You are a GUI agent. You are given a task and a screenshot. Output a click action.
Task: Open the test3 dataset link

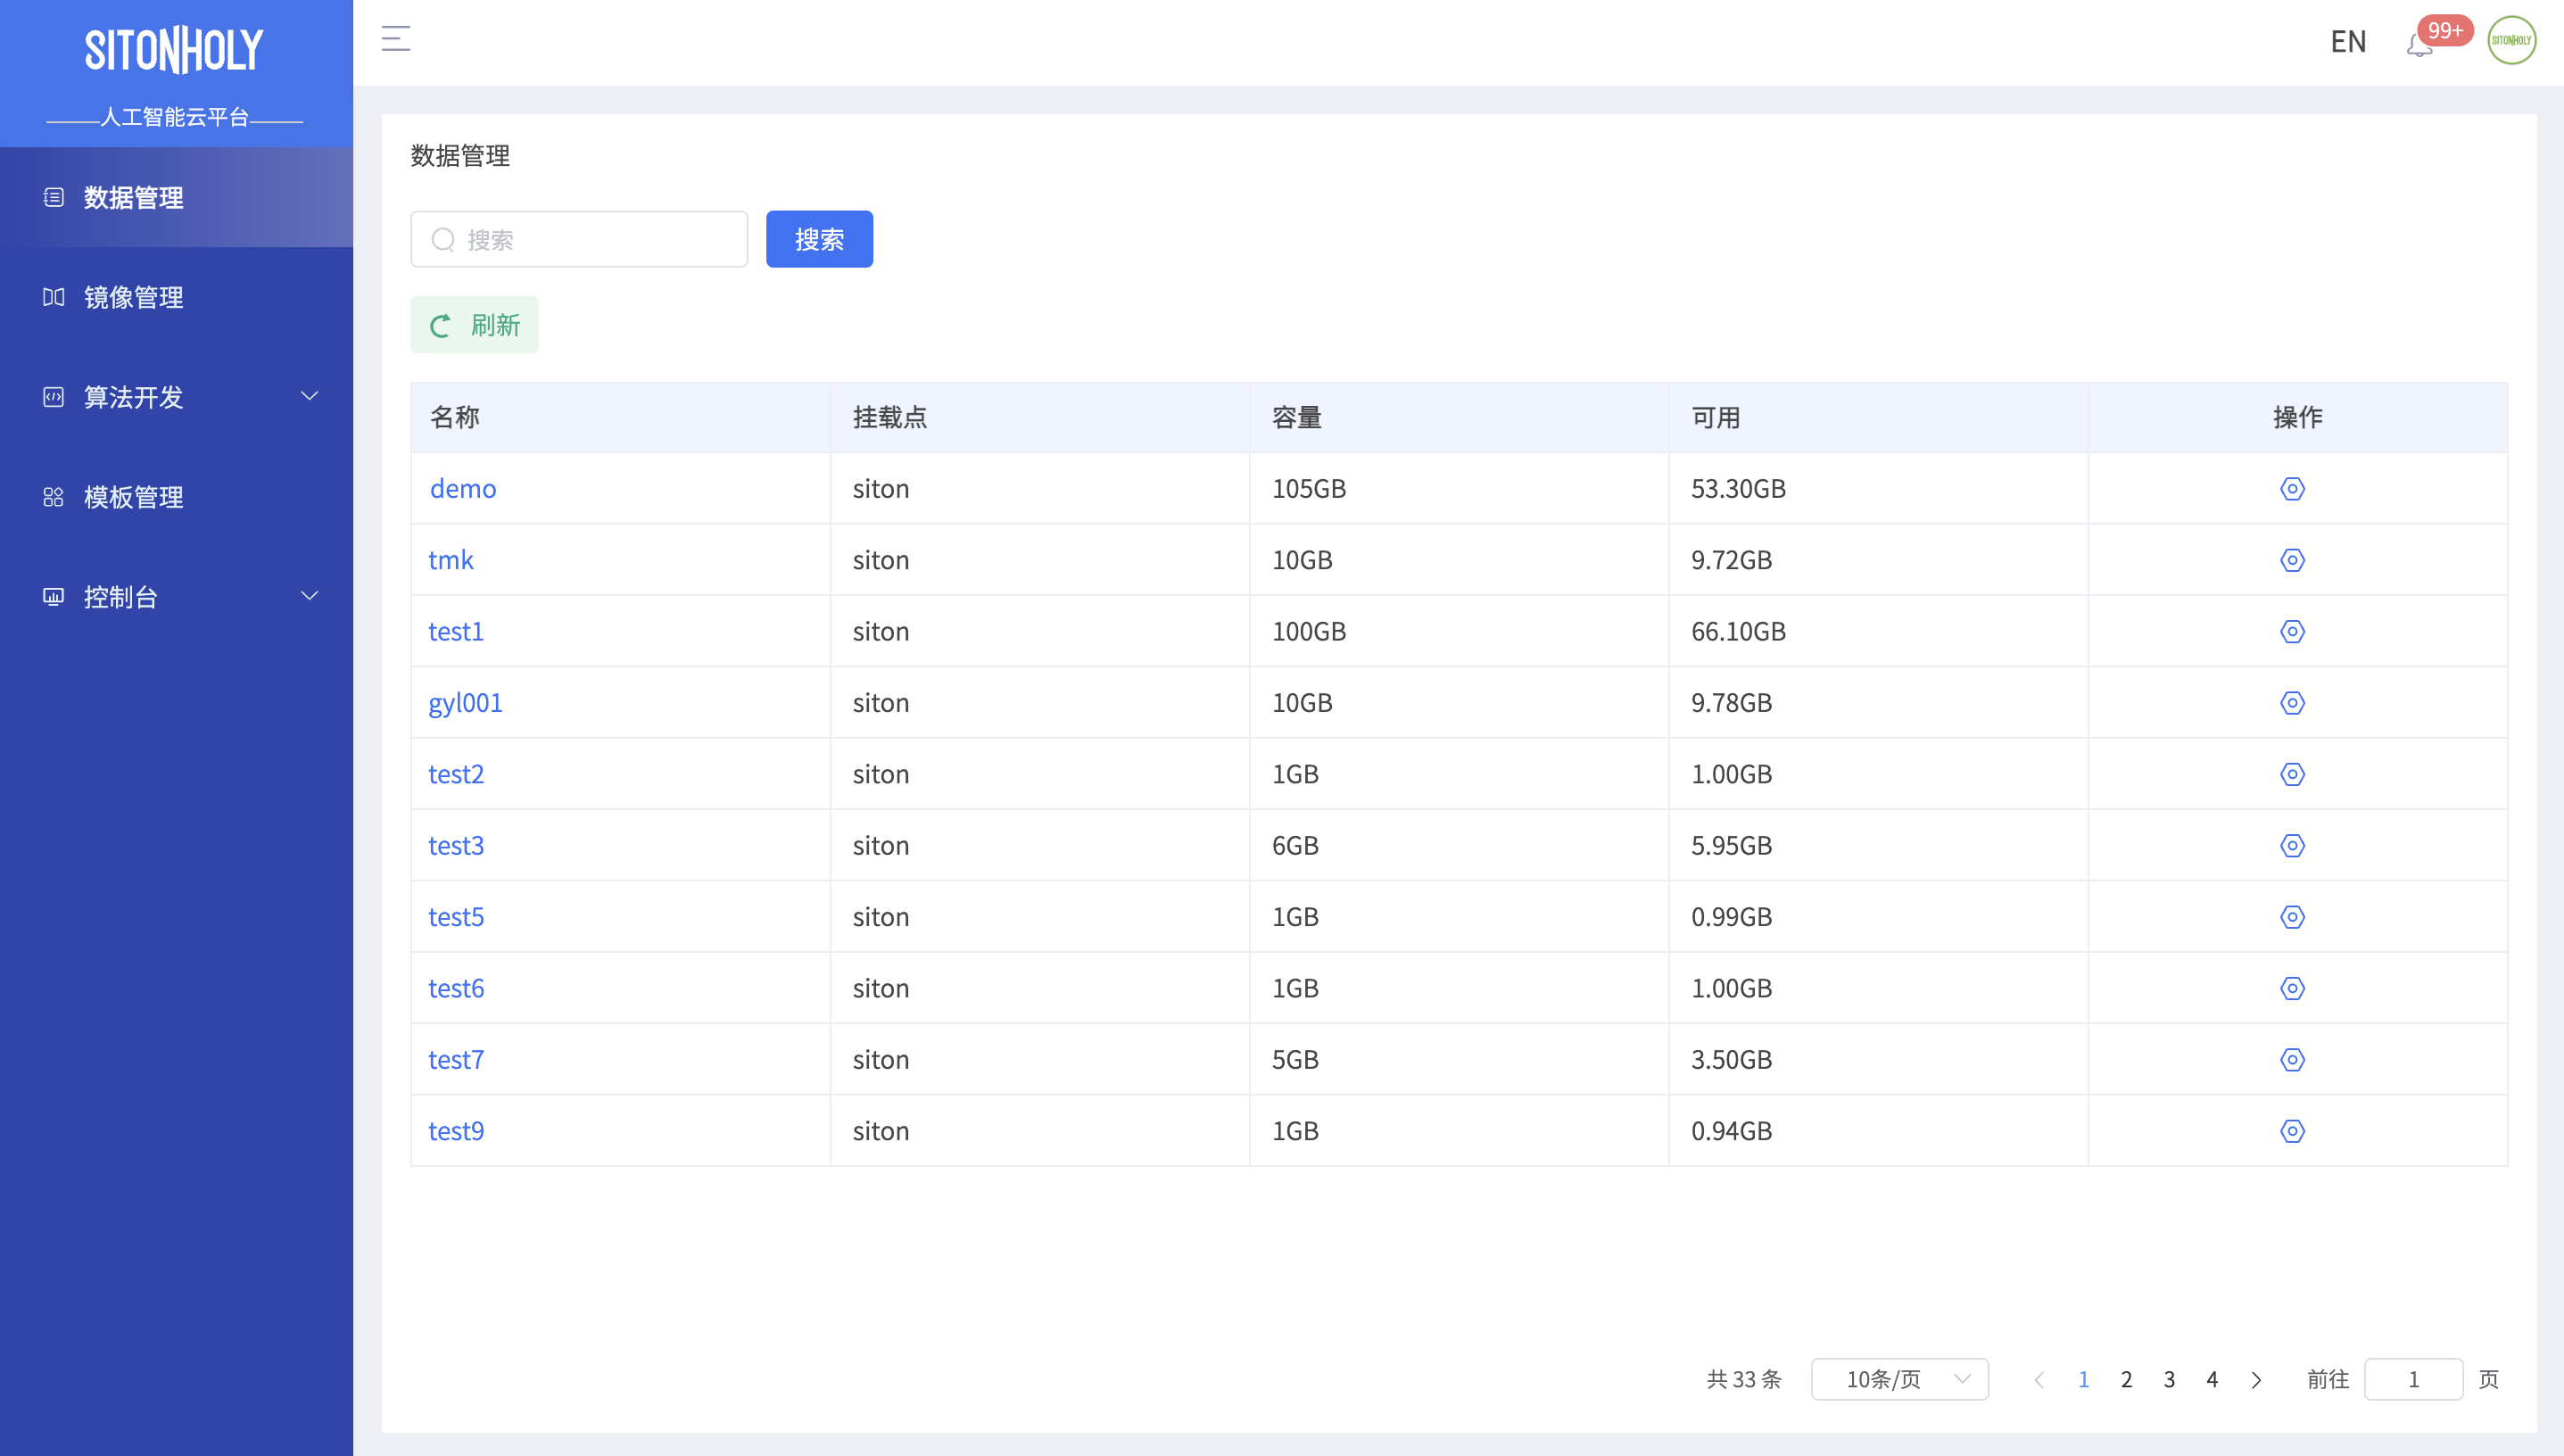click(x=456, y=846)
